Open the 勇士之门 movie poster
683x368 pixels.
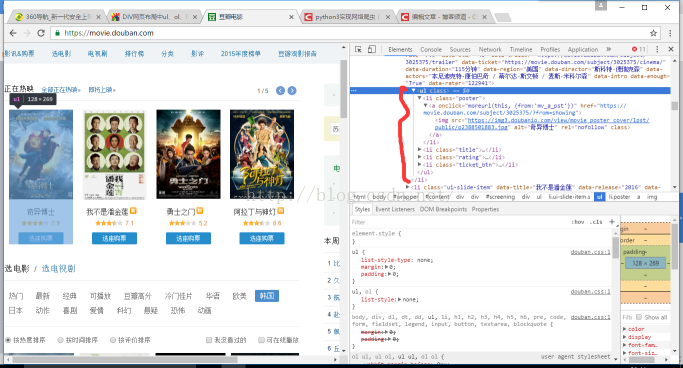tap(189, 154)
